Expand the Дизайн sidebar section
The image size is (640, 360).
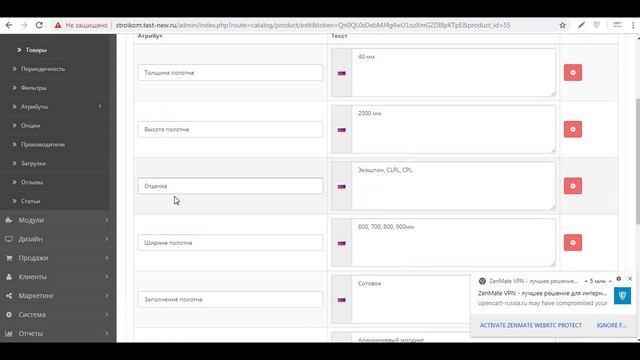pyautogui.click(x=58, y=239)
